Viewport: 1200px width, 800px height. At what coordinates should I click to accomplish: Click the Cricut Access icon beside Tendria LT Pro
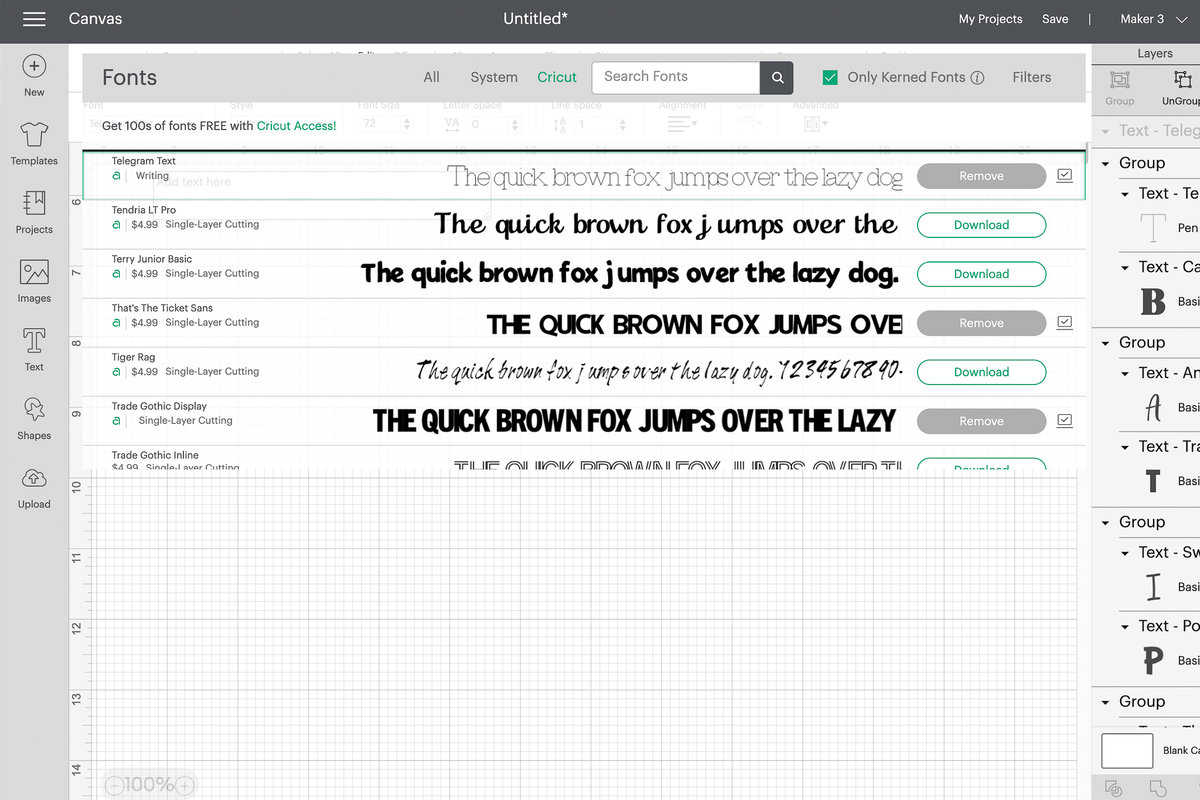[x=117, y=225]
